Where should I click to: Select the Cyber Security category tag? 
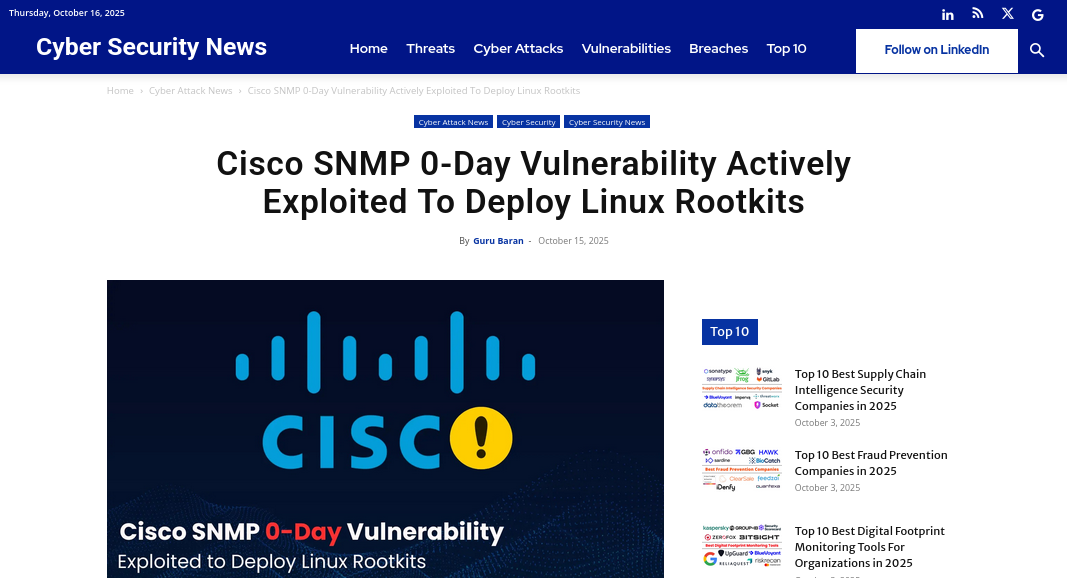pos(528,122)
